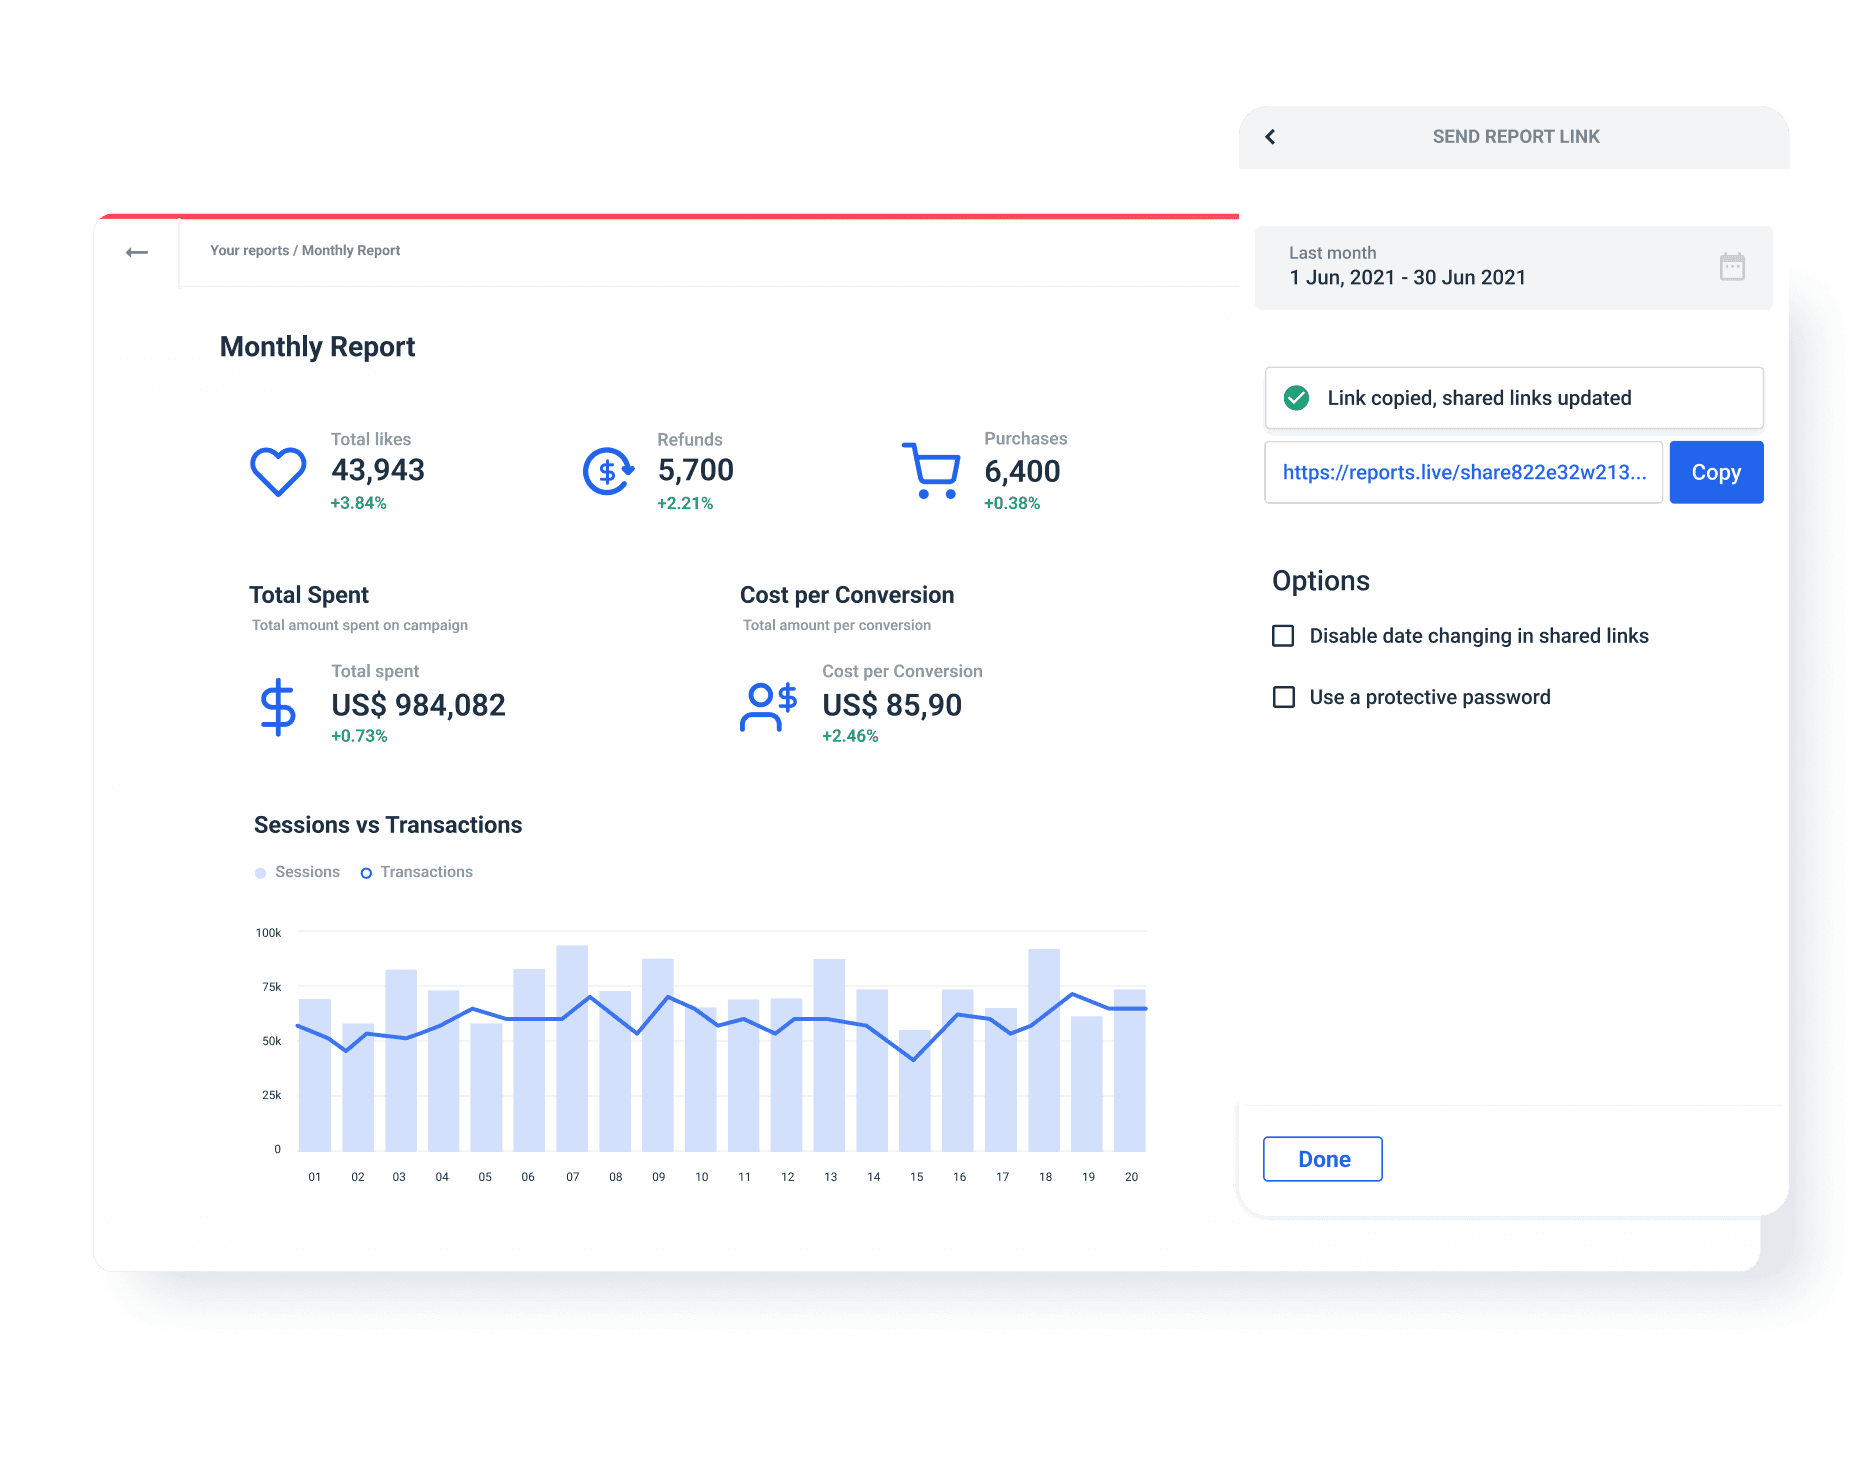
Task: Click the heart icon above Total likes
Action: click(278, 471)
